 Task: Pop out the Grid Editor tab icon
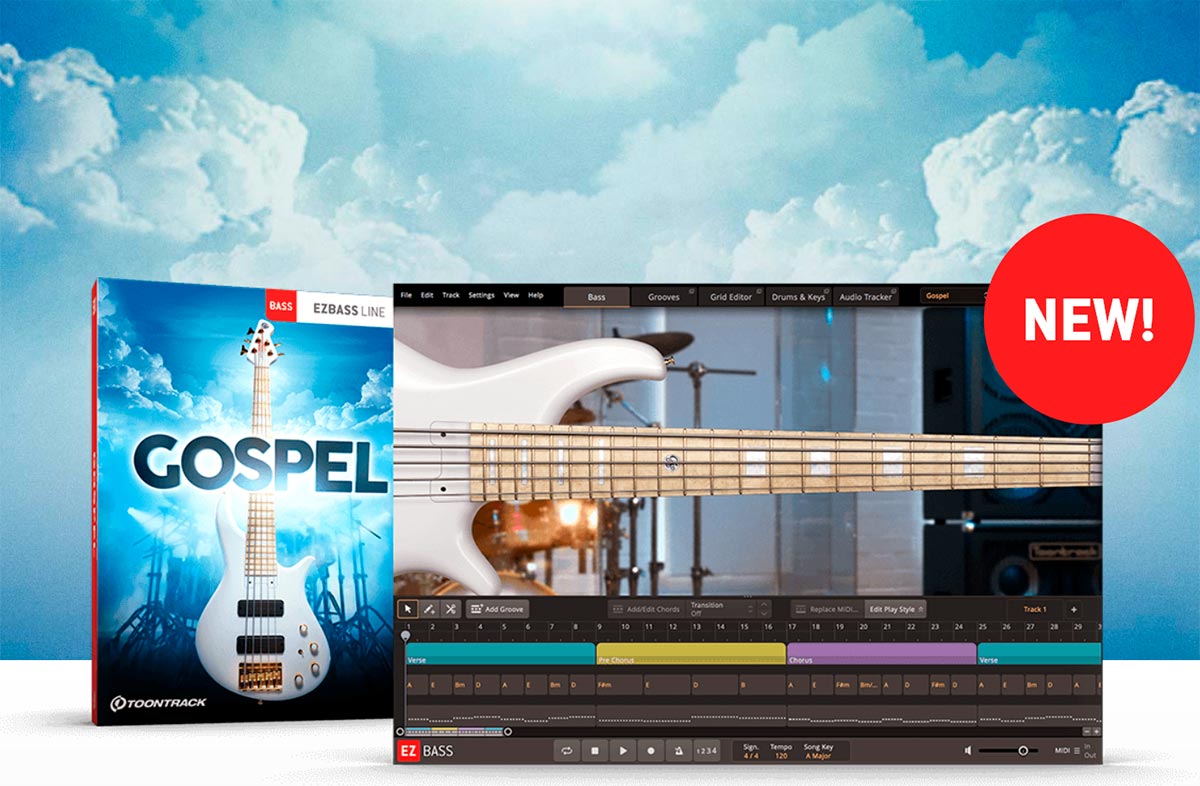pyautogui.click(x=759, y=292)
